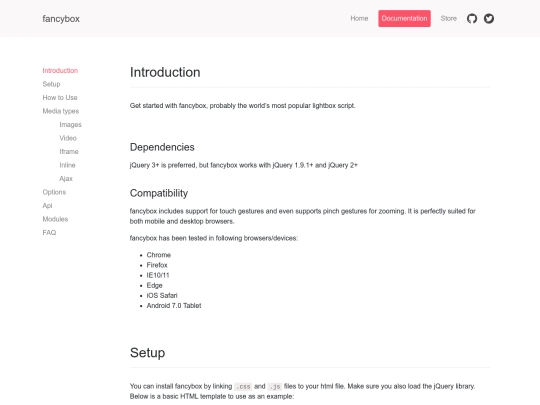Go to the Home menu item
540x405 pixels.
pos(359,19)
